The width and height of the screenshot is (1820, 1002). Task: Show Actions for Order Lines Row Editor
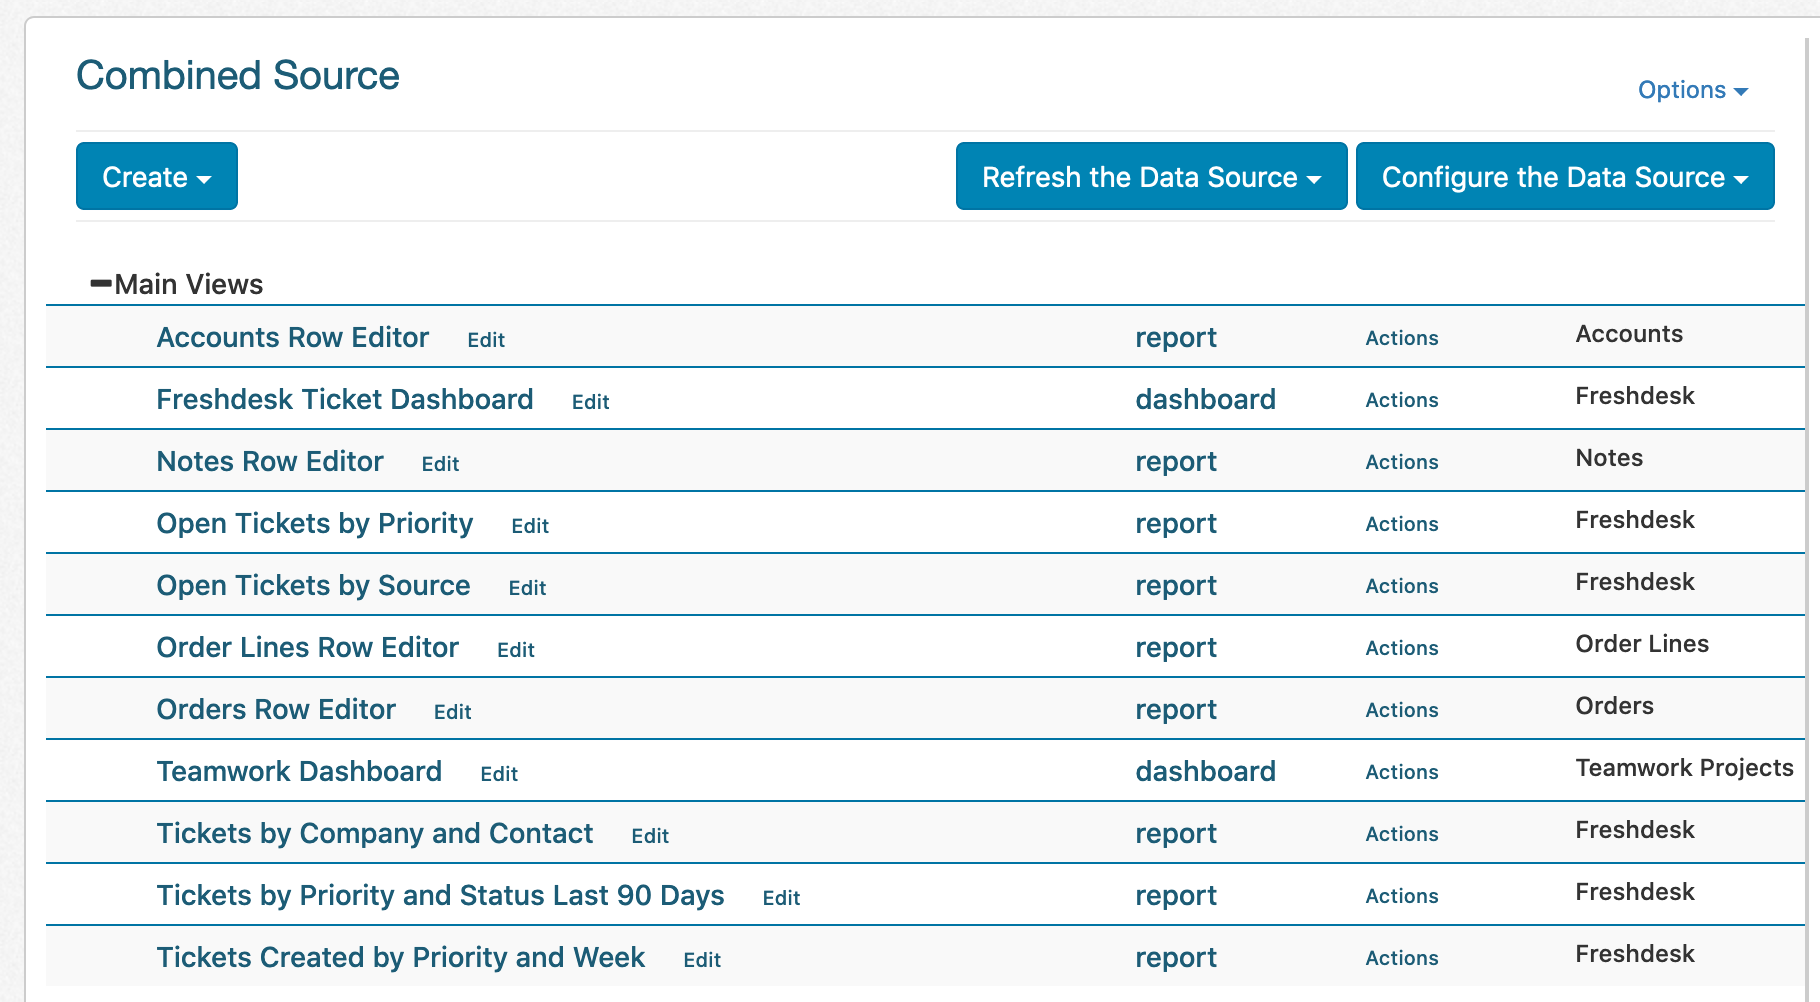1401,648
